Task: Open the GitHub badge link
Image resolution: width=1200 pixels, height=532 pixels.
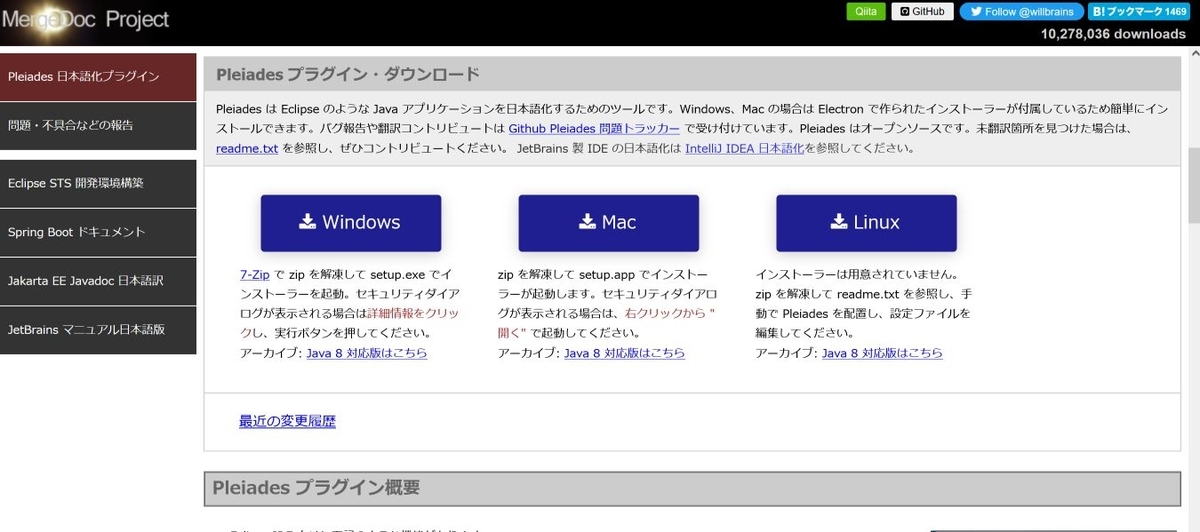Action: tap(922, 11)
